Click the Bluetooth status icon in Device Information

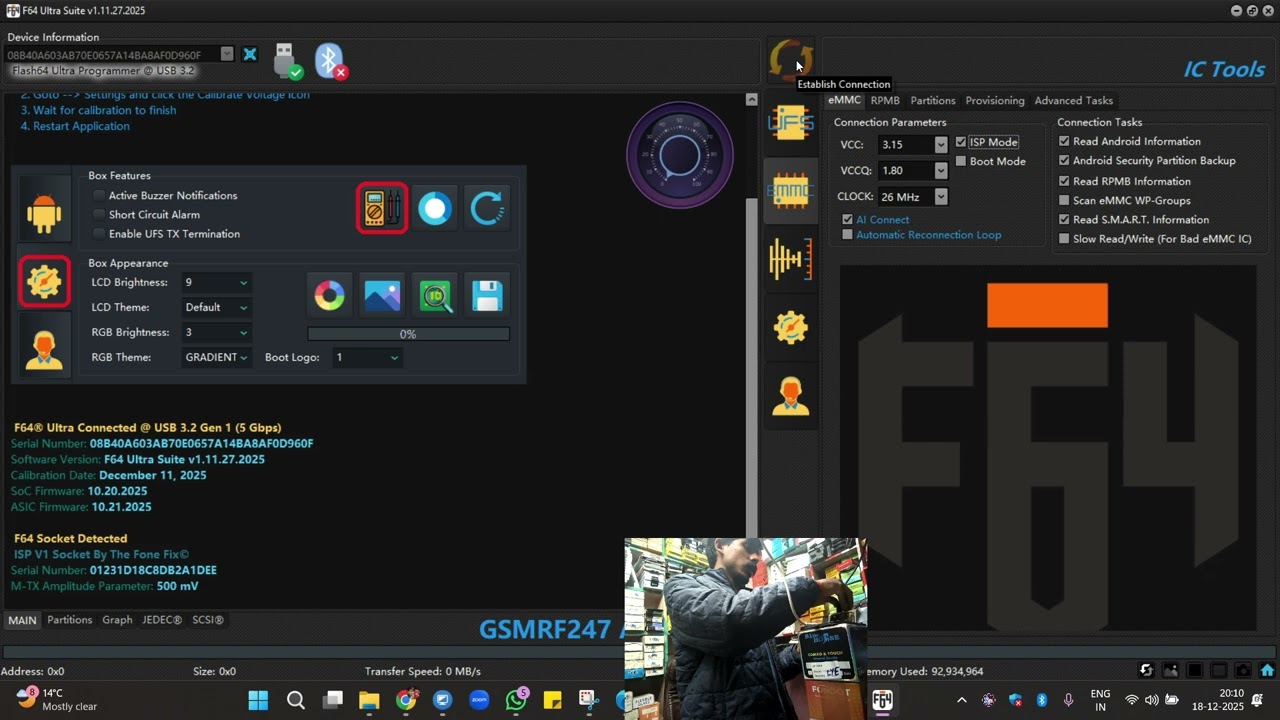(x=331, y=61)
